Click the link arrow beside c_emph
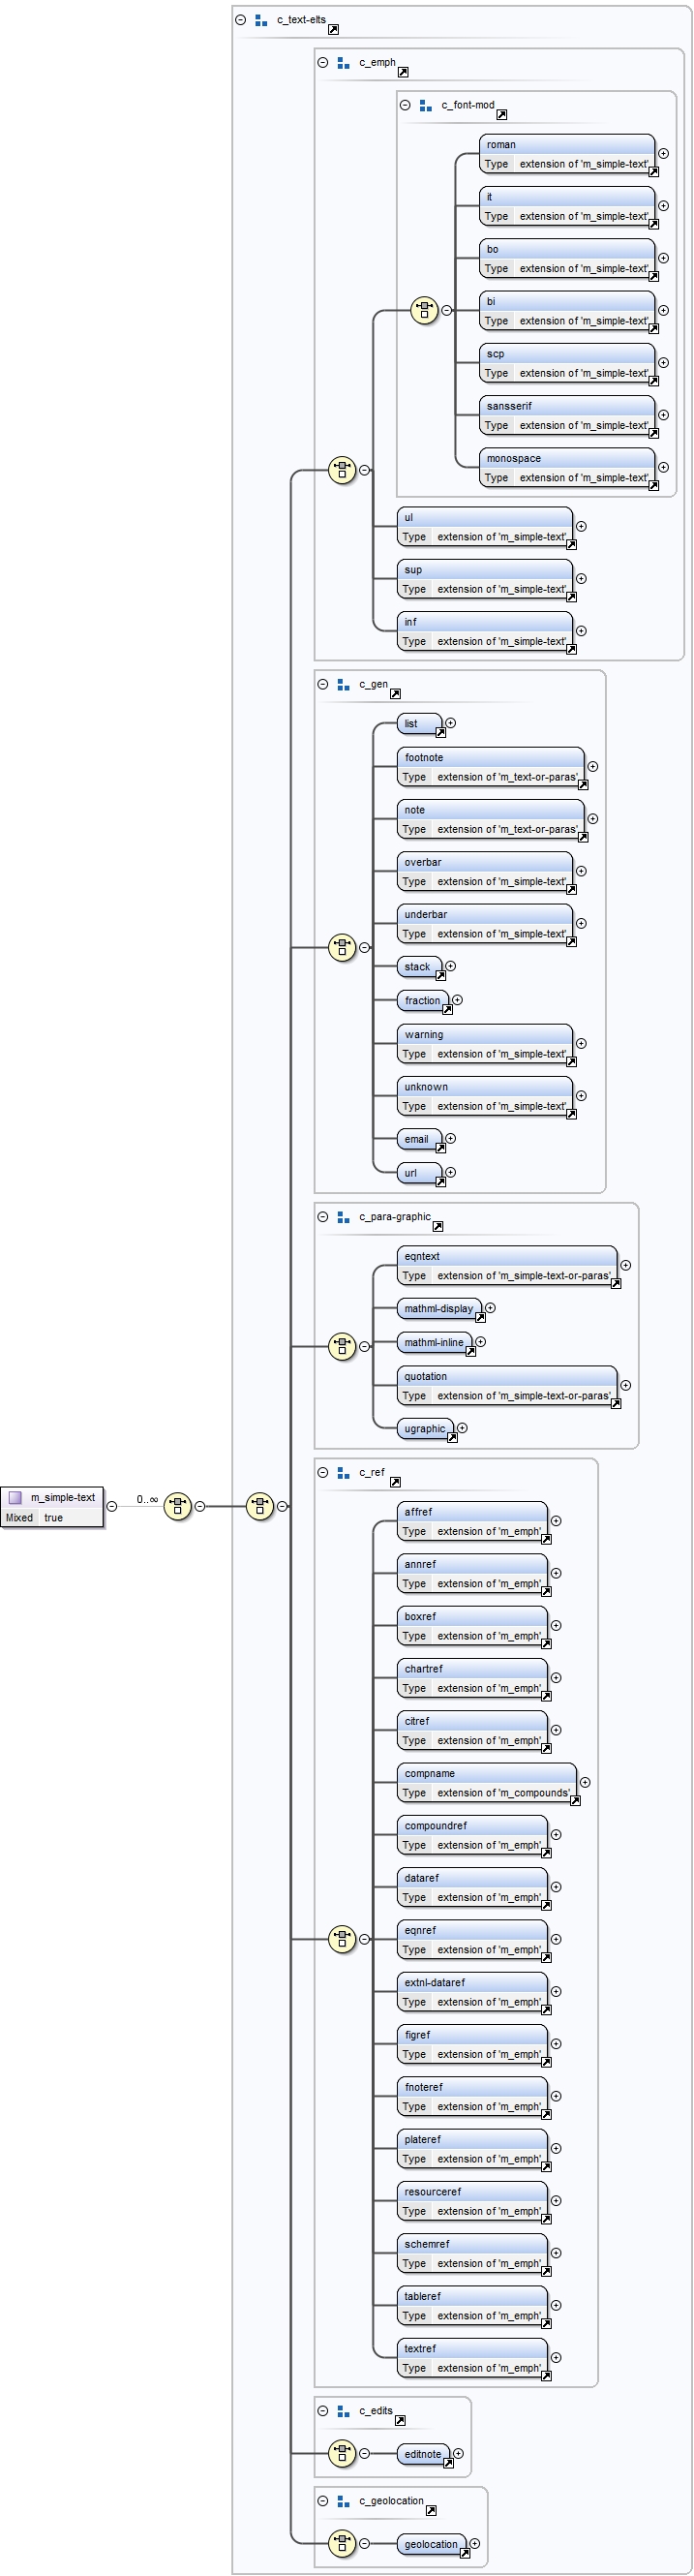 coord(403,72)
